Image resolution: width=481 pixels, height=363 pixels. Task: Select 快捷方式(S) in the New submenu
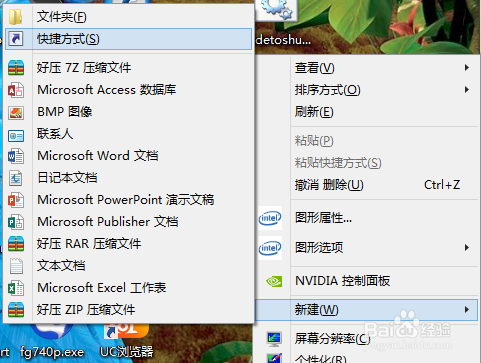(128, 39)
